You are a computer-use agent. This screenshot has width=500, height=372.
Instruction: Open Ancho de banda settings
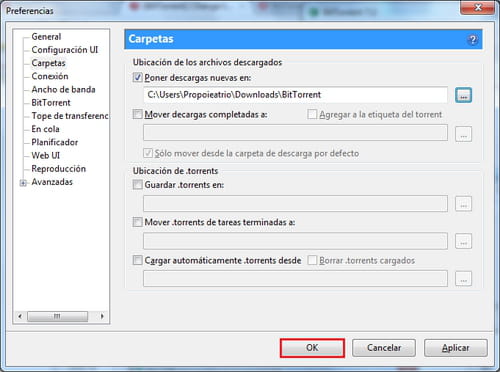(63, 89)
